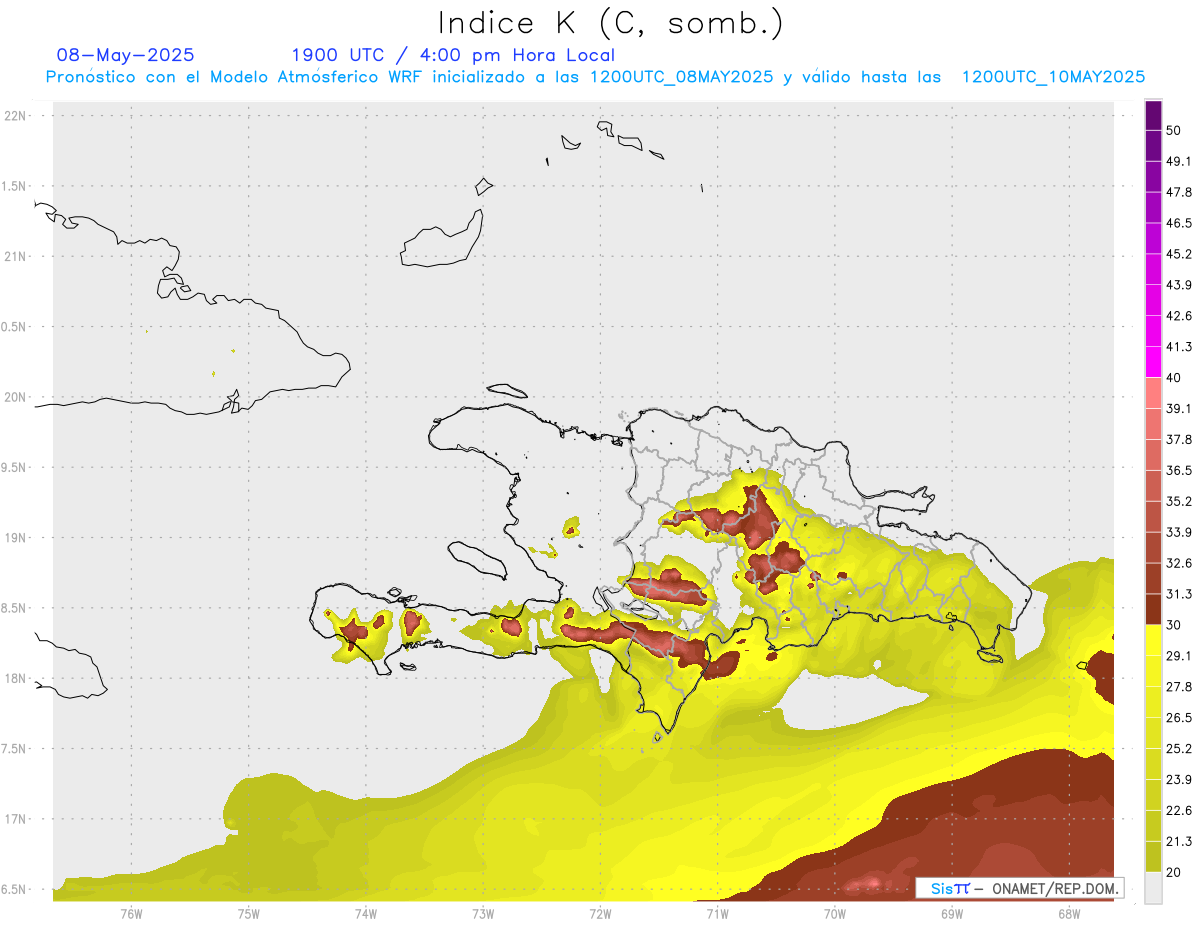Pick the light gray swatch below 20
1200x927 pixels.
click(1153, 888)
